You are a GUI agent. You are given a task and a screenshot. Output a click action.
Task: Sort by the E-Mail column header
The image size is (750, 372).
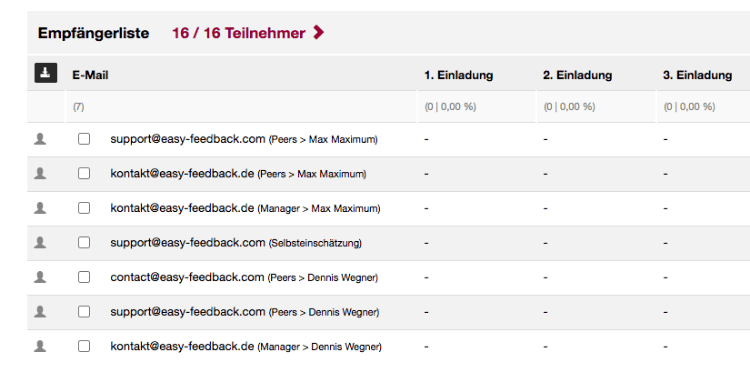(90, 75)
